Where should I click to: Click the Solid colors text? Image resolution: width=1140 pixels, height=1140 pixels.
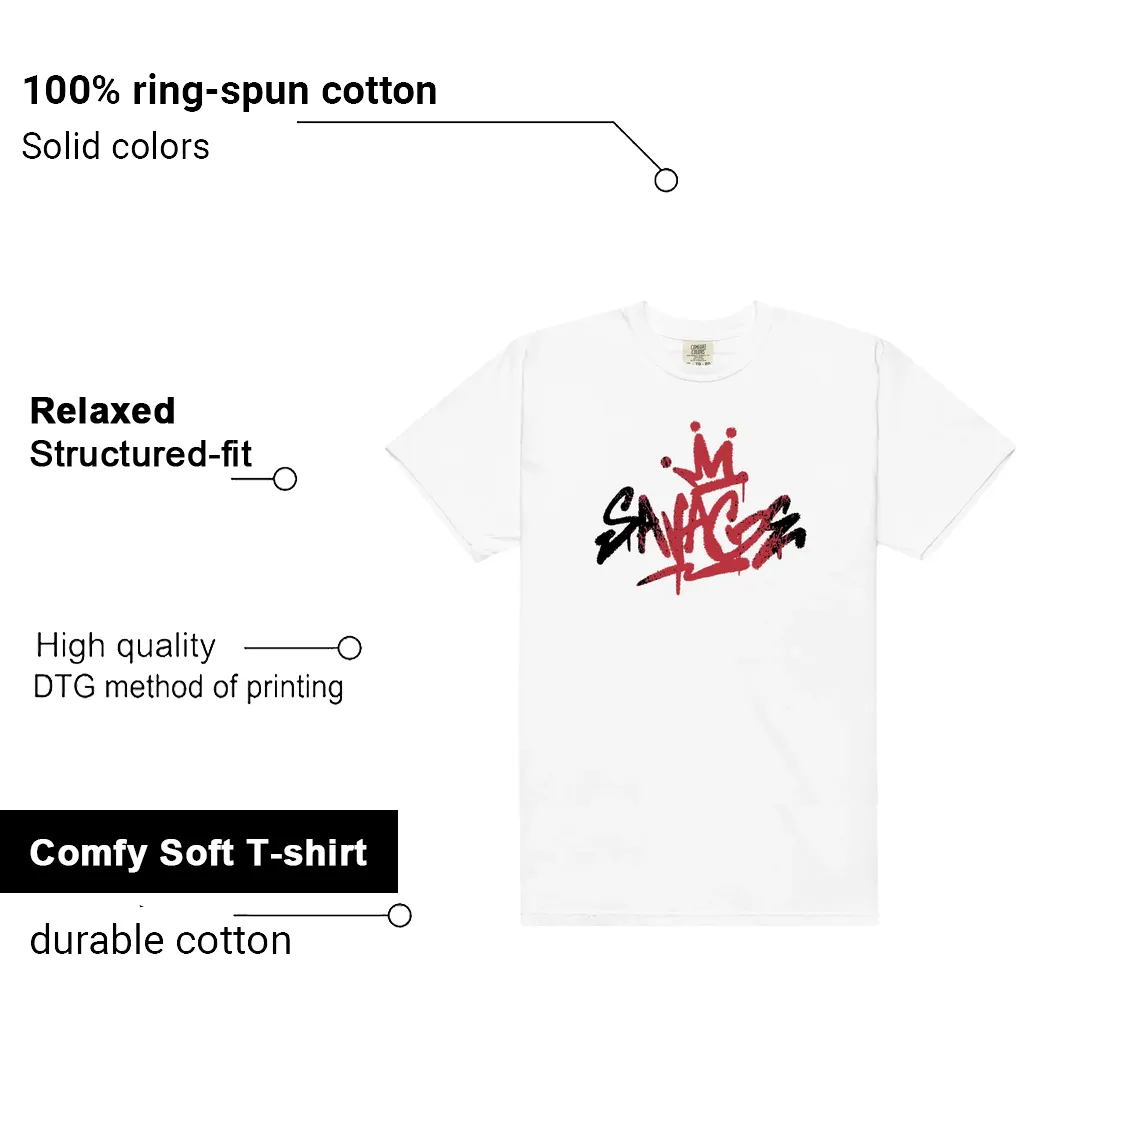[x=116, y=146]
